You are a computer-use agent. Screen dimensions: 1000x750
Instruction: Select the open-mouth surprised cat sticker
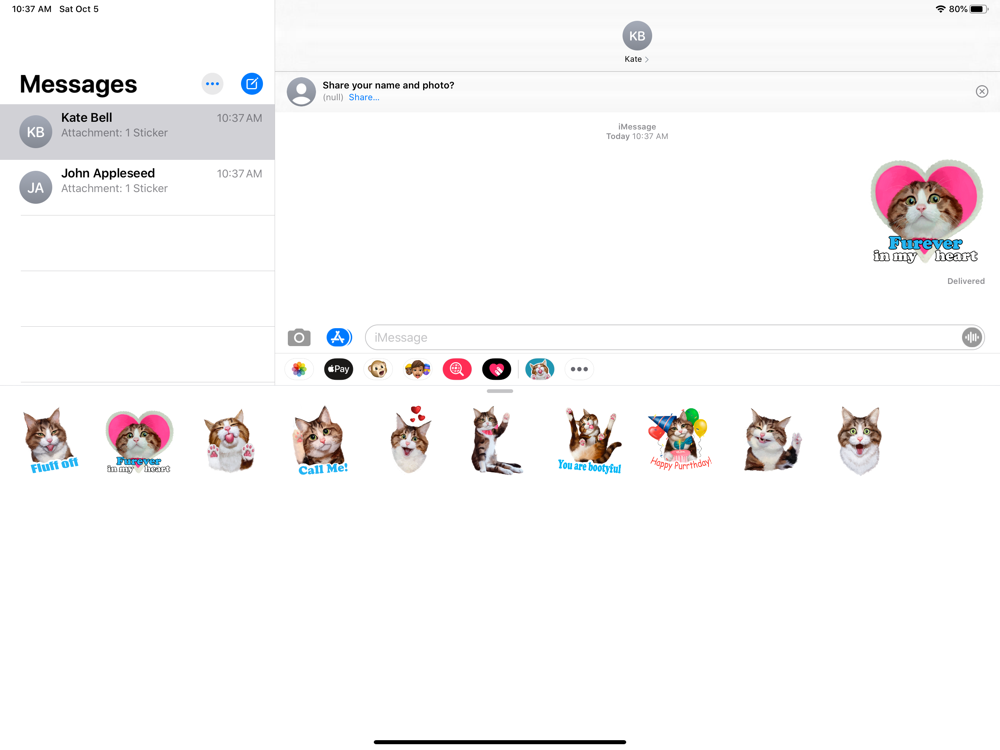coord(860,441)
